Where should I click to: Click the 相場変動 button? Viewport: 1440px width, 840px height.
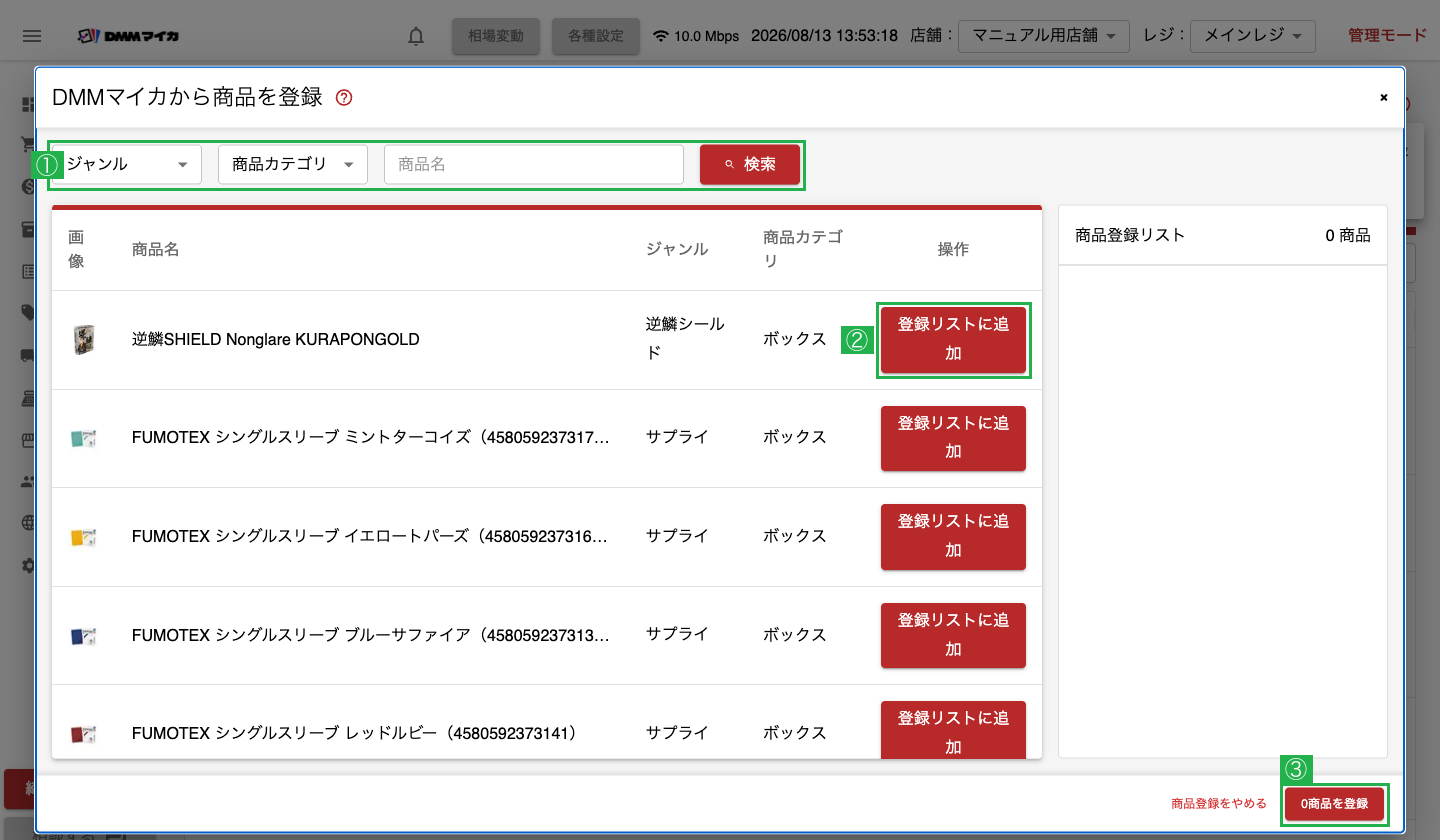(496, 36)
